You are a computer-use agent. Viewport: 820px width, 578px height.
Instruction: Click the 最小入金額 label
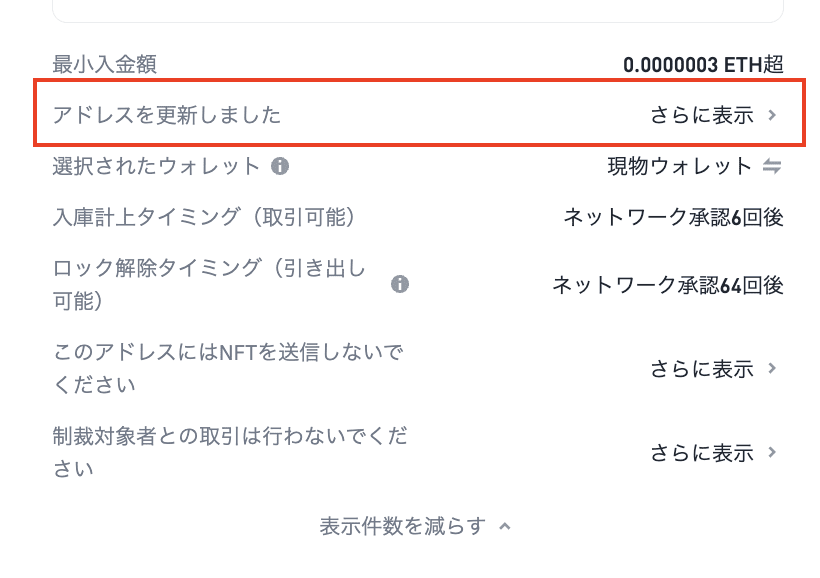(105, 64)
